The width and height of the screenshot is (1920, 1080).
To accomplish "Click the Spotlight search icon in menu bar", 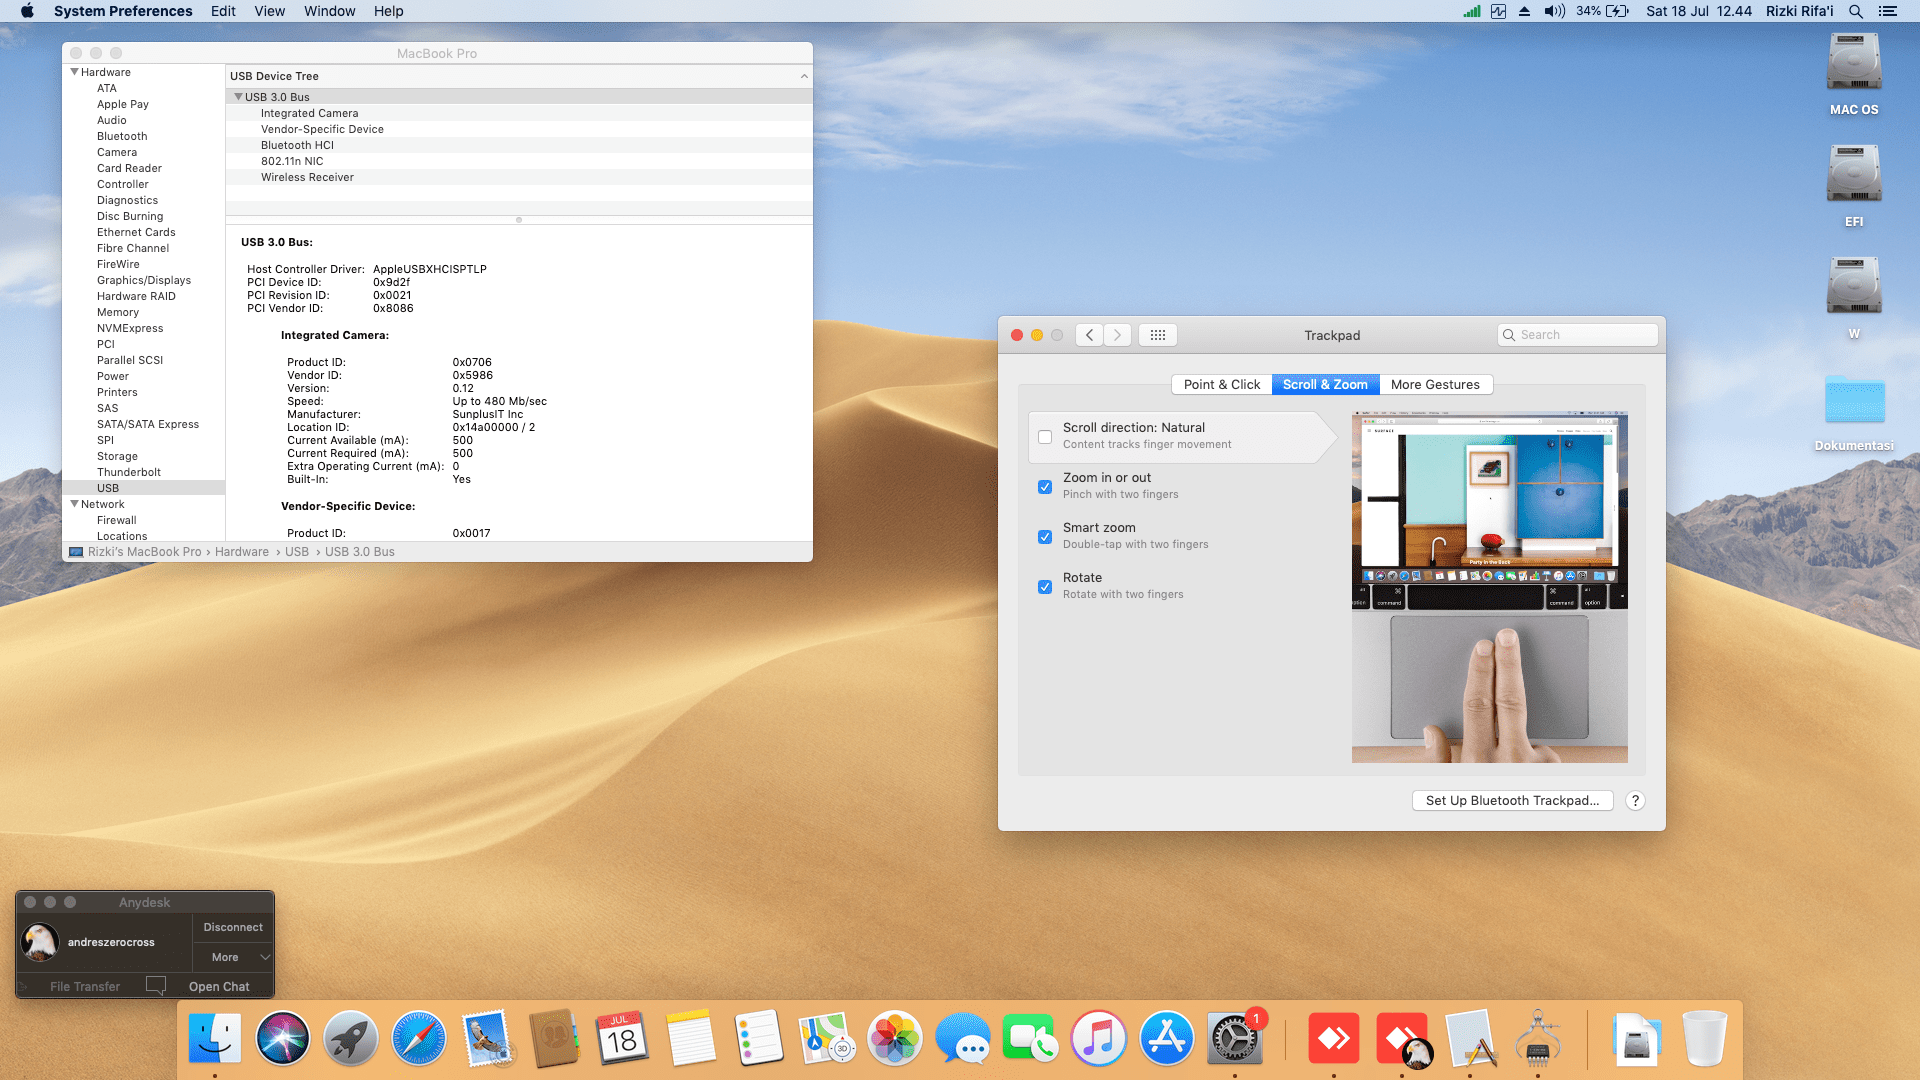I will [1856, 11].
